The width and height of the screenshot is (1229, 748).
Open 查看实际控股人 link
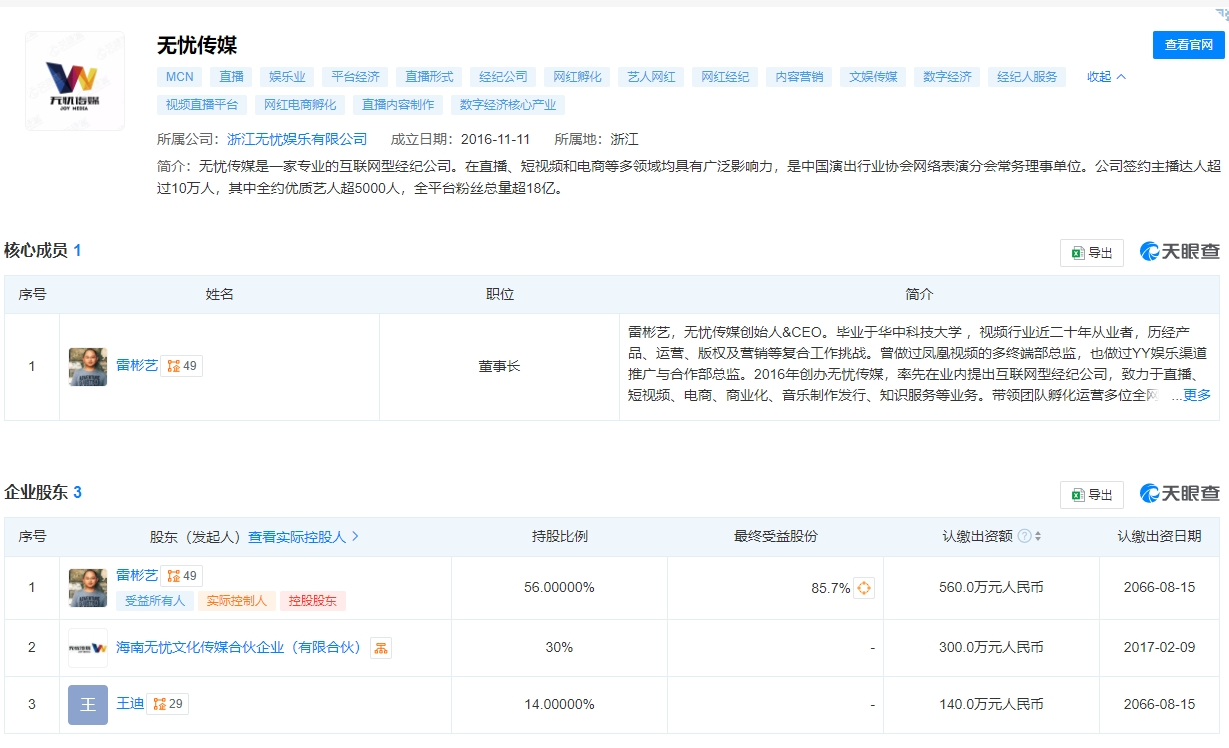(x=303, y=537)
